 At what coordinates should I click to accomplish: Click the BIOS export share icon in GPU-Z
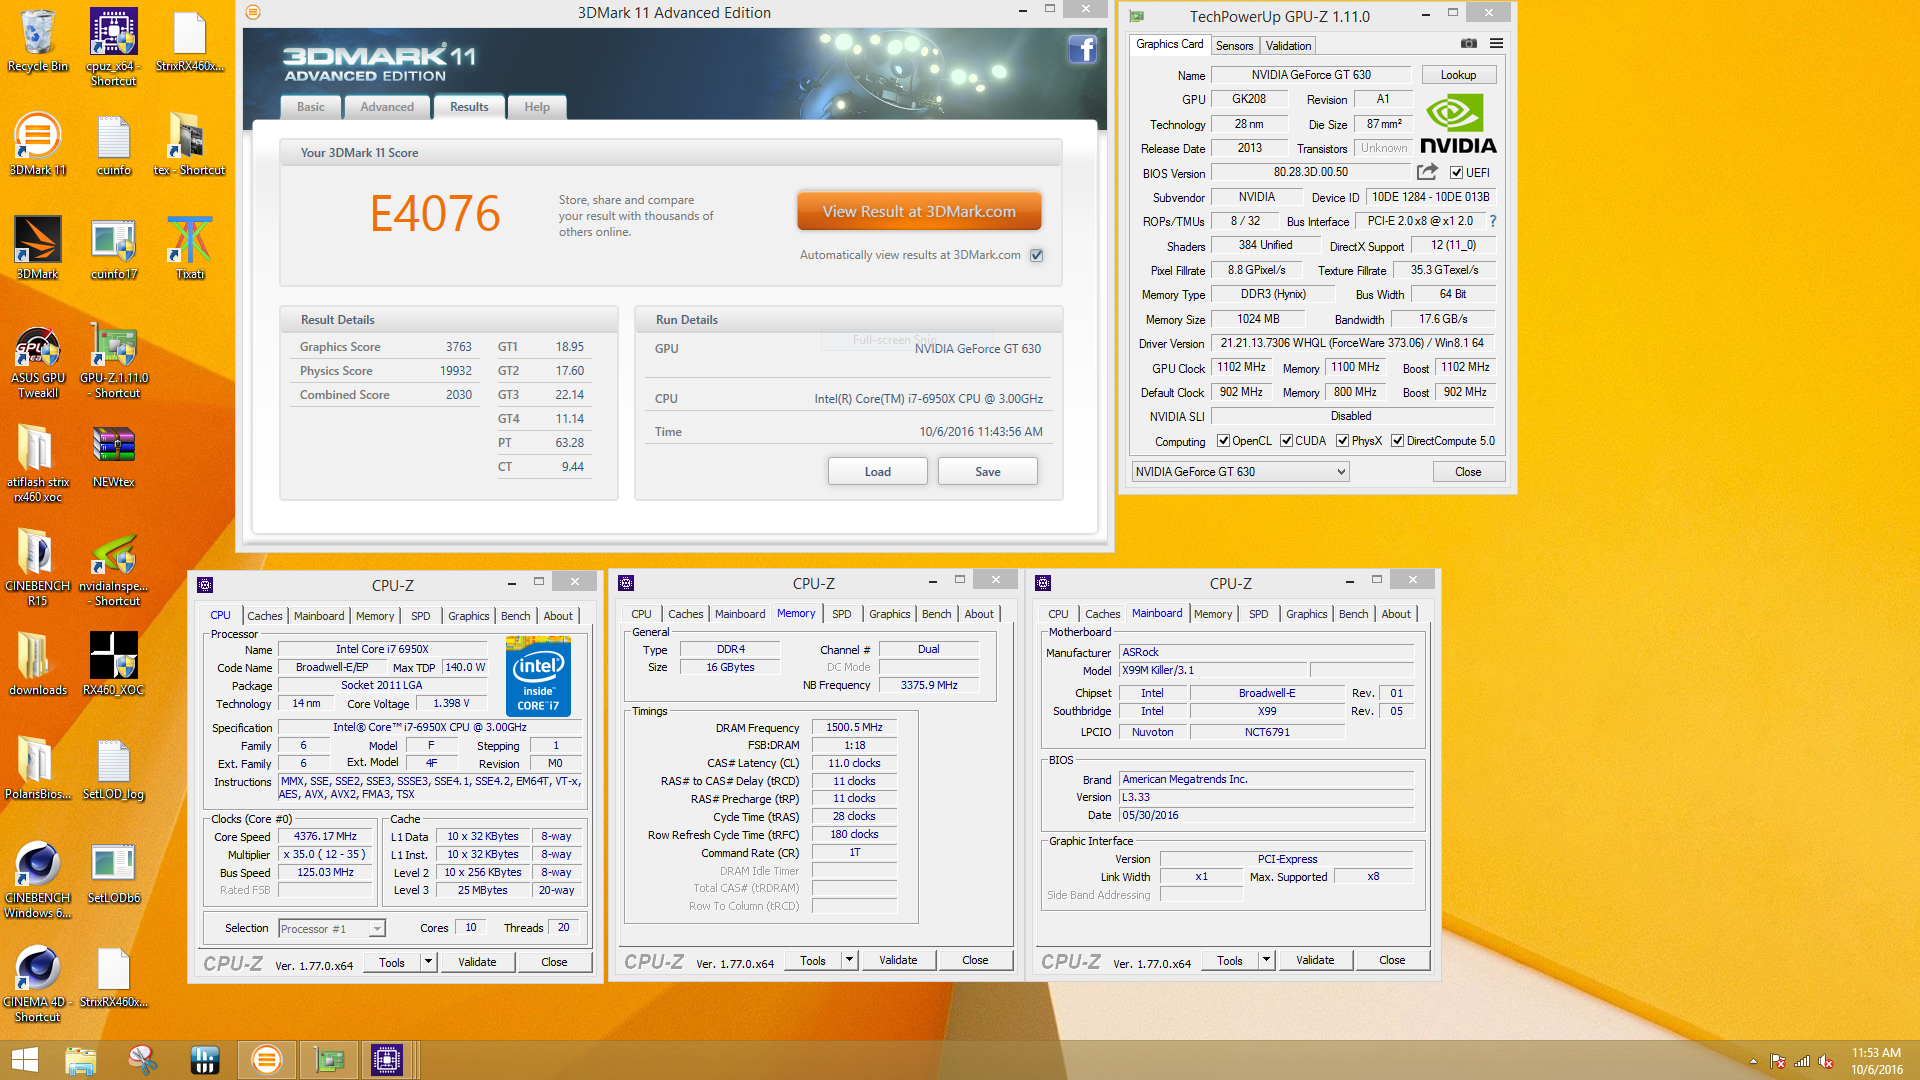coord(1427,172)
